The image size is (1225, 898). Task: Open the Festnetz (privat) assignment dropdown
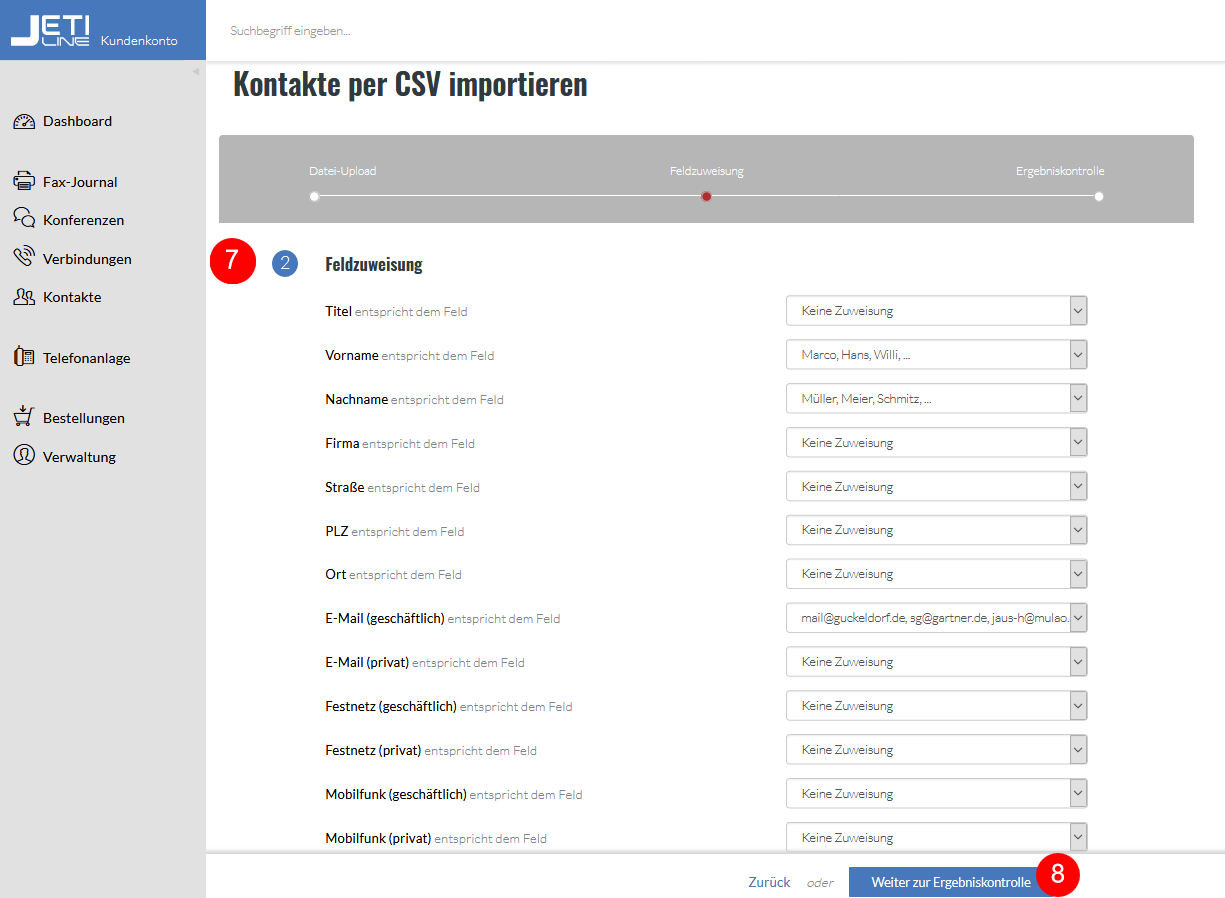(x=936, y=750)
